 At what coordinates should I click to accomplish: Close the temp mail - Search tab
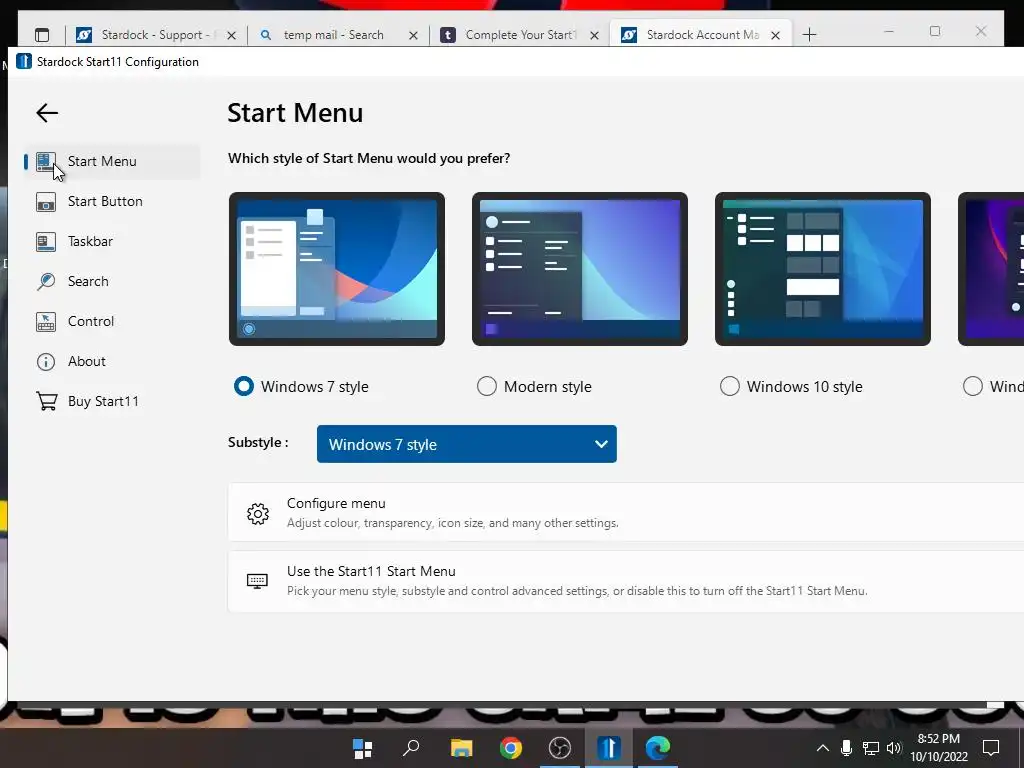click(x=413, y=35)
